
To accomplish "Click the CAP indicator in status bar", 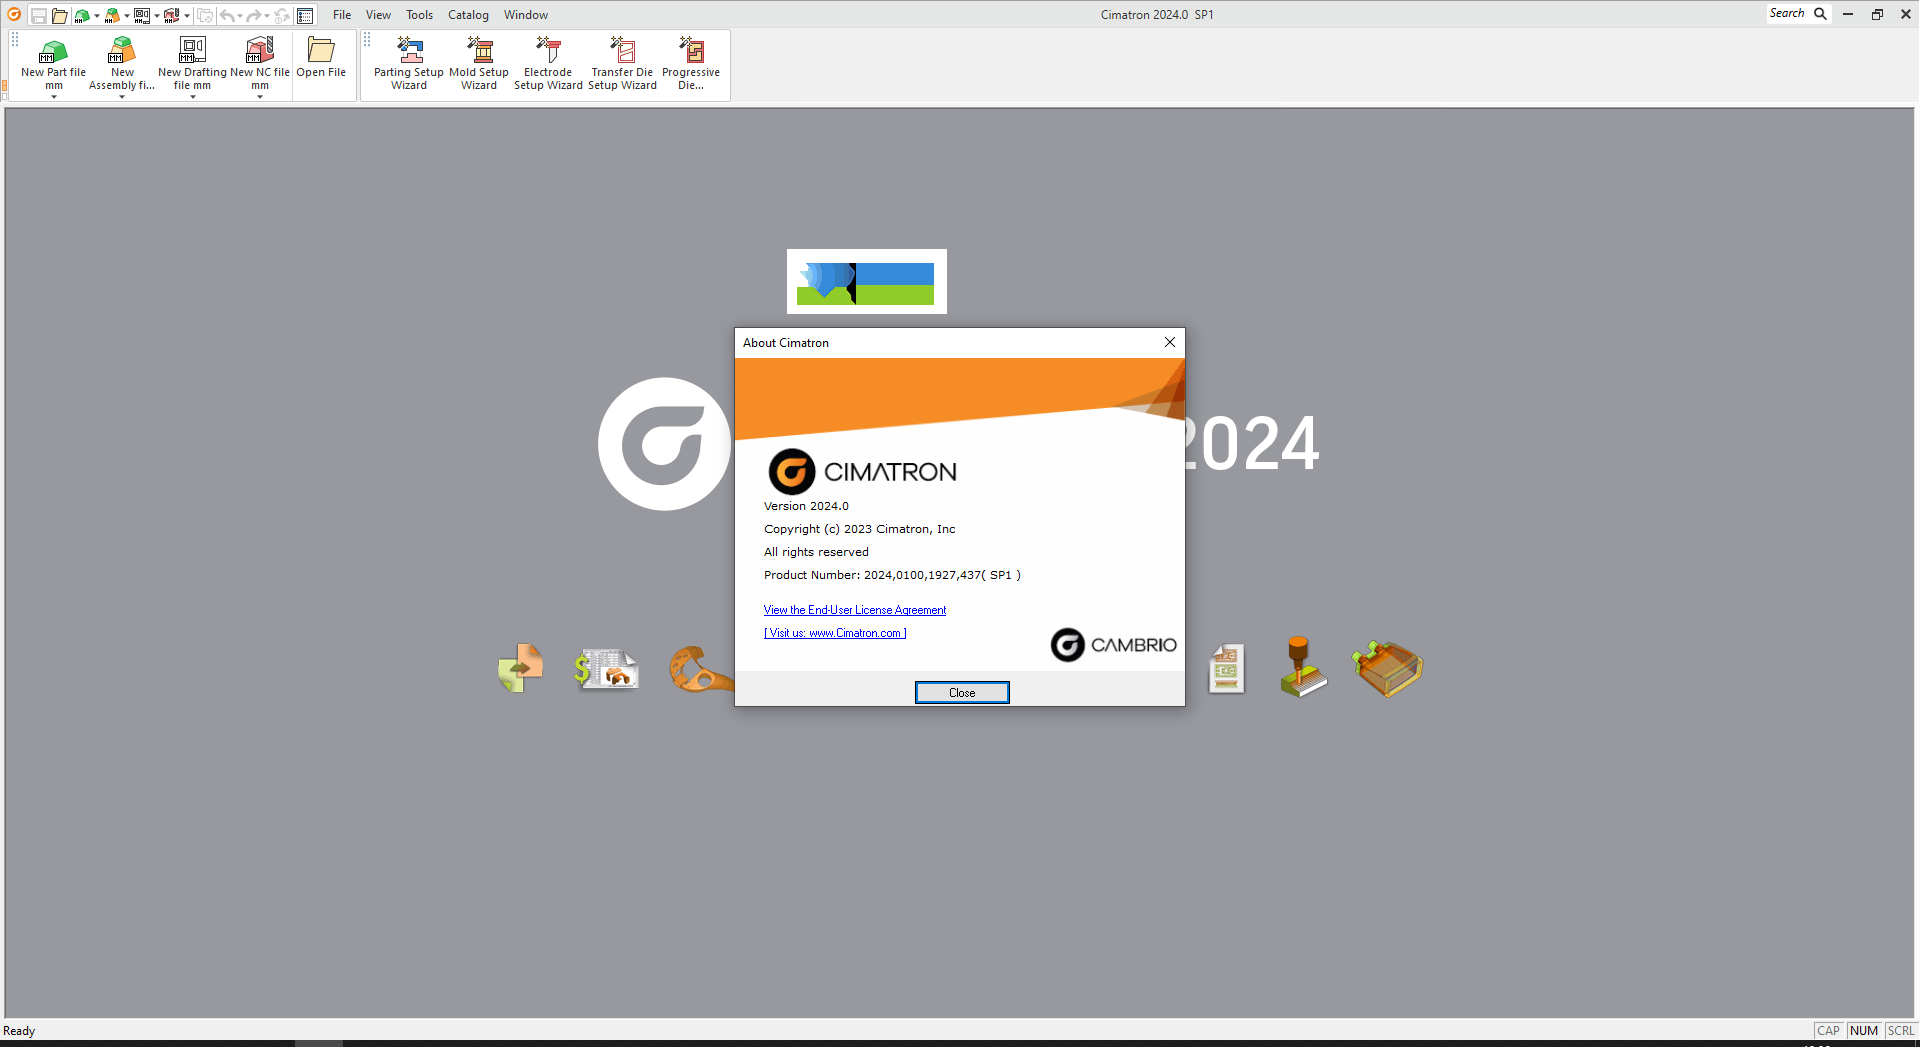I will (x=1828, y=1031).
